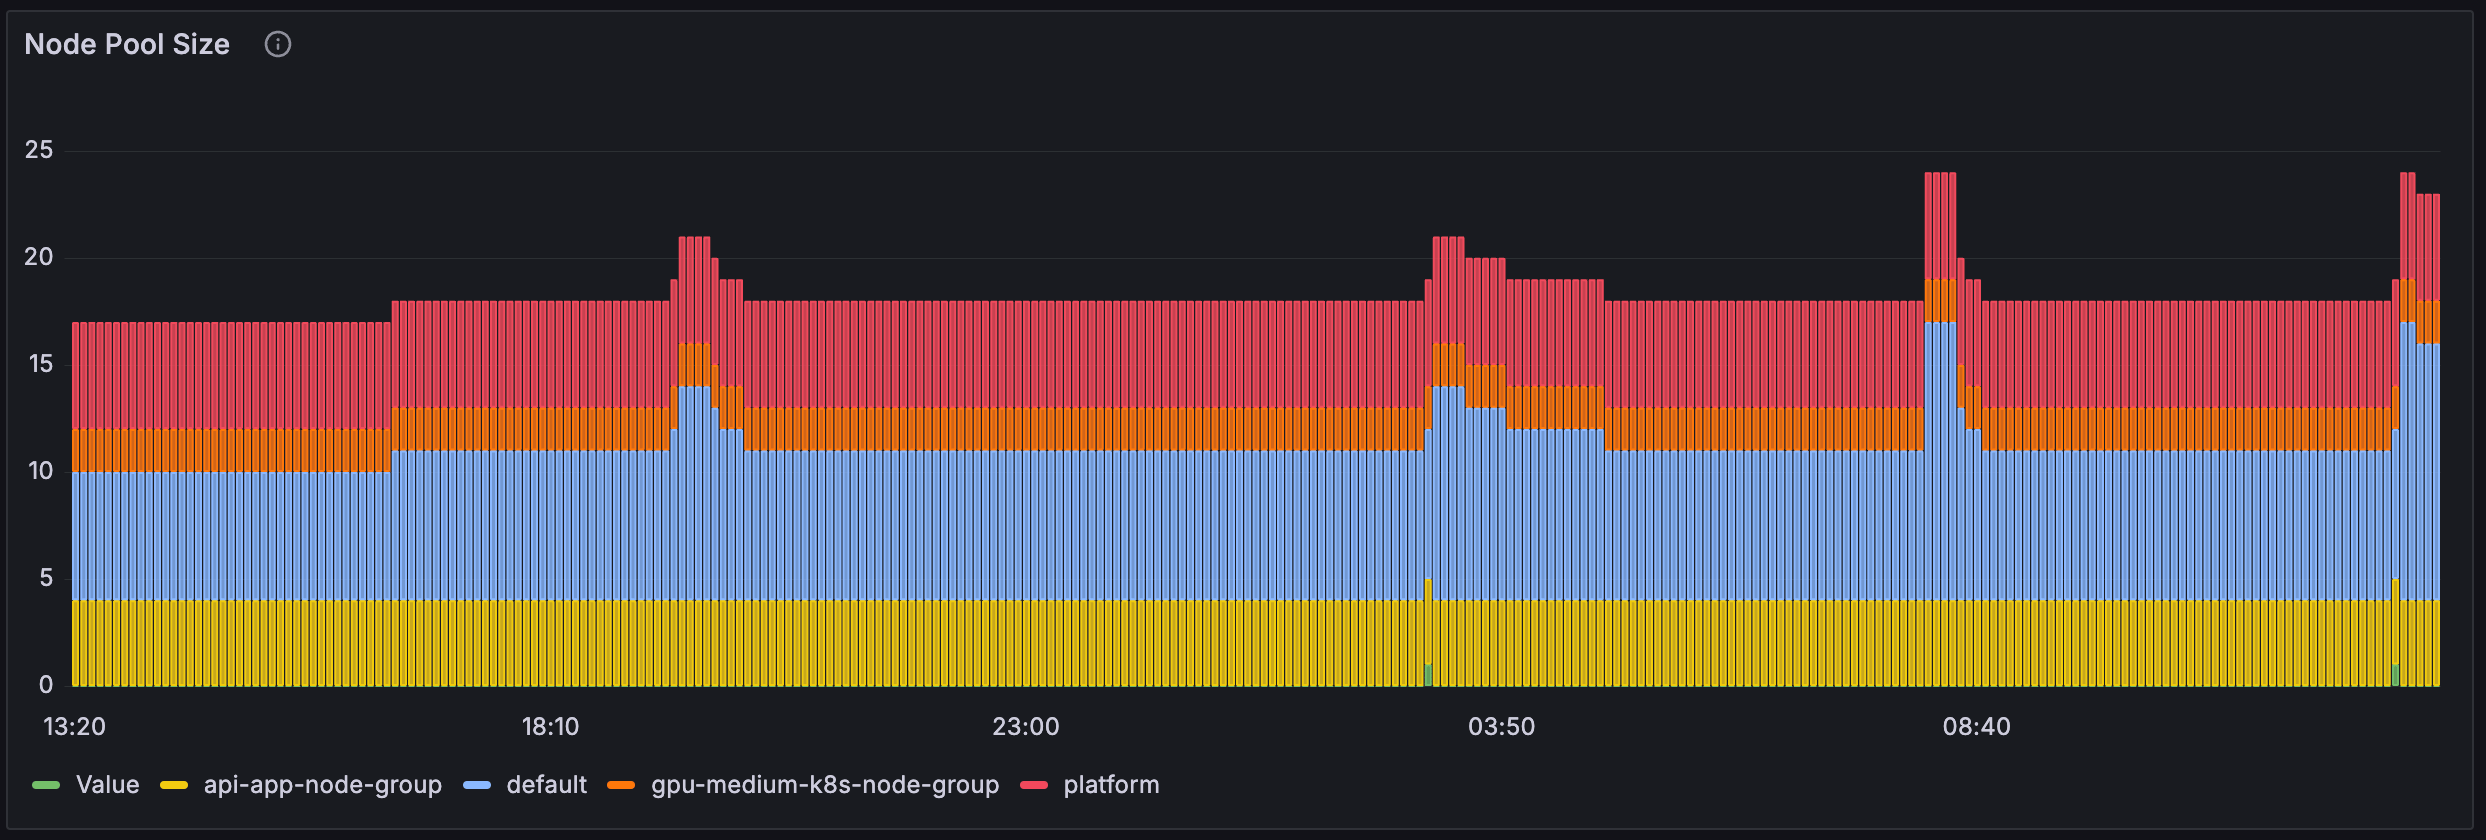
Task: Click the red platform legend color swatch
Action: (1034, 785)
